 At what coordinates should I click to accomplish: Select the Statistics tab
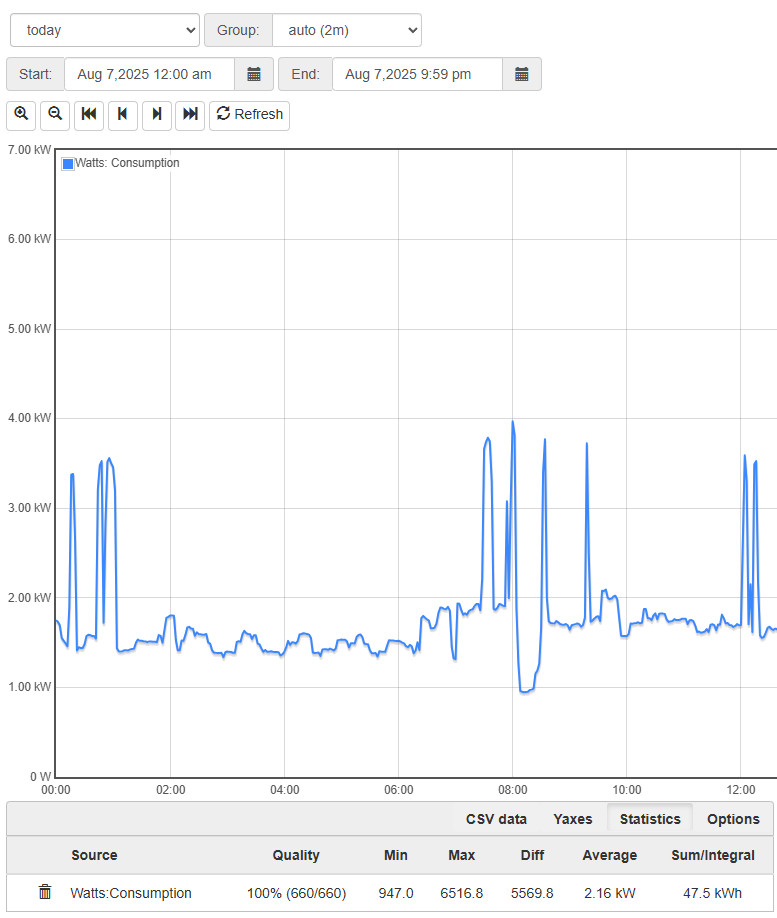coord(650,819)
